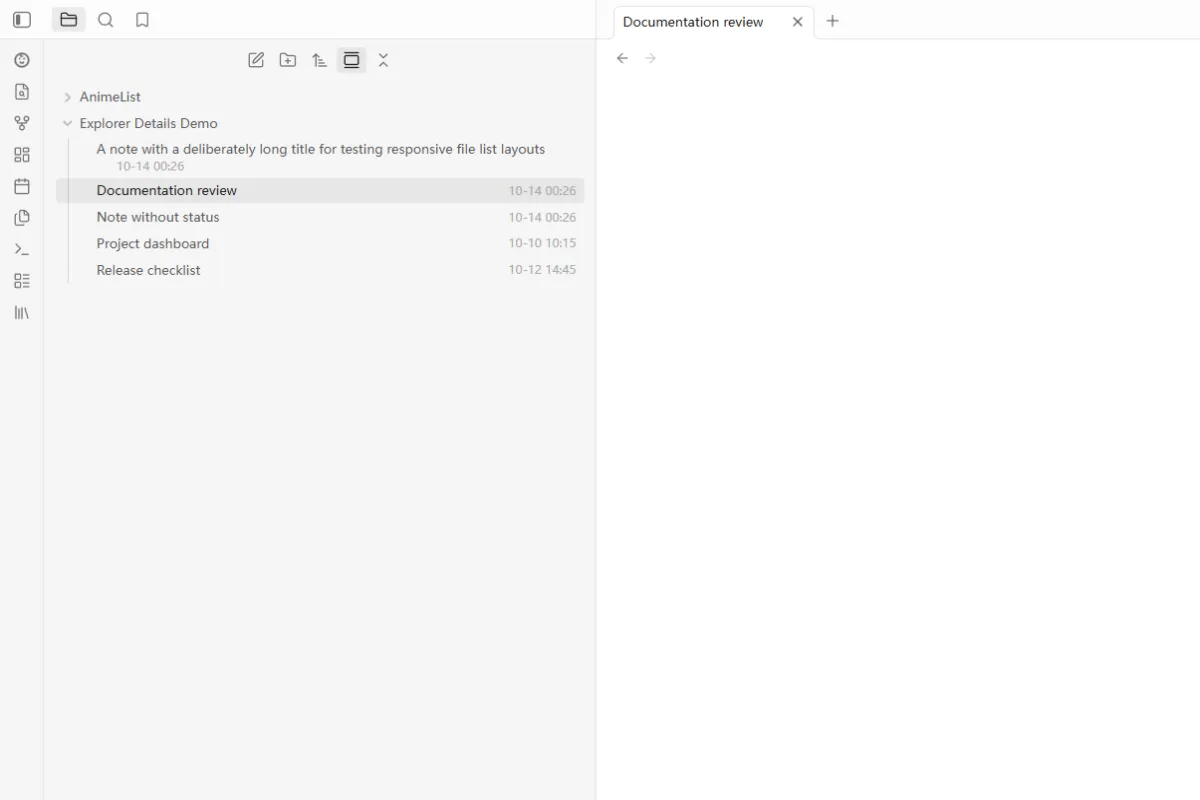Collapse the Explorer Details Demo folder chevron

67,124
